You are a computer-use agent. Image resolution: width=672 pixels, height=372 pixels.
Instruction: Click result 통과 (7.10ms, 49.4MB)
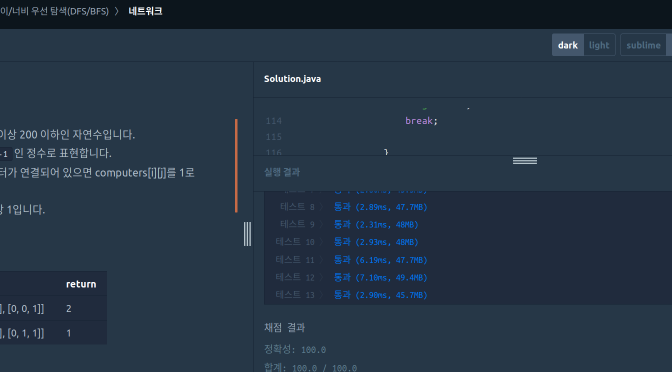[381, 277]
